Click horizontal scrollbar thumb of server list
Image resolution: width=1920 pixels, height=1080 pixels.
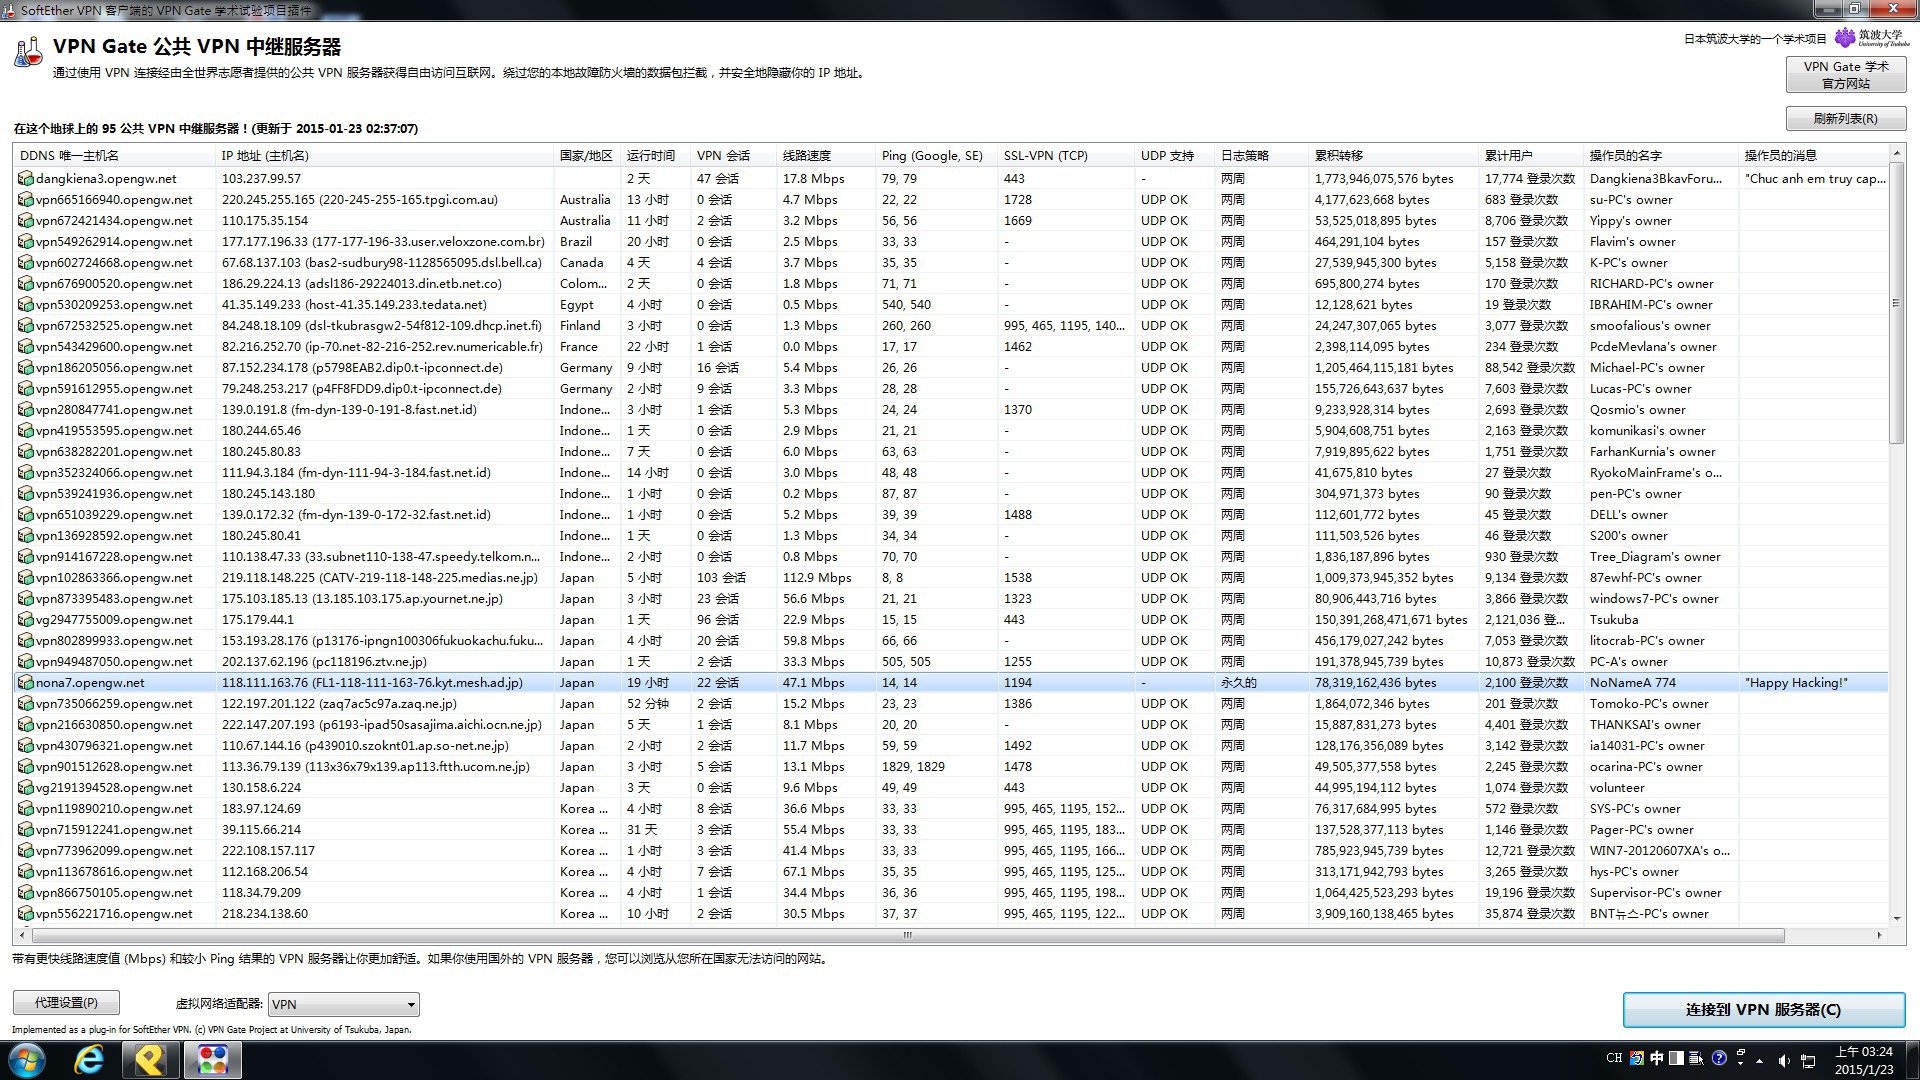908,936
